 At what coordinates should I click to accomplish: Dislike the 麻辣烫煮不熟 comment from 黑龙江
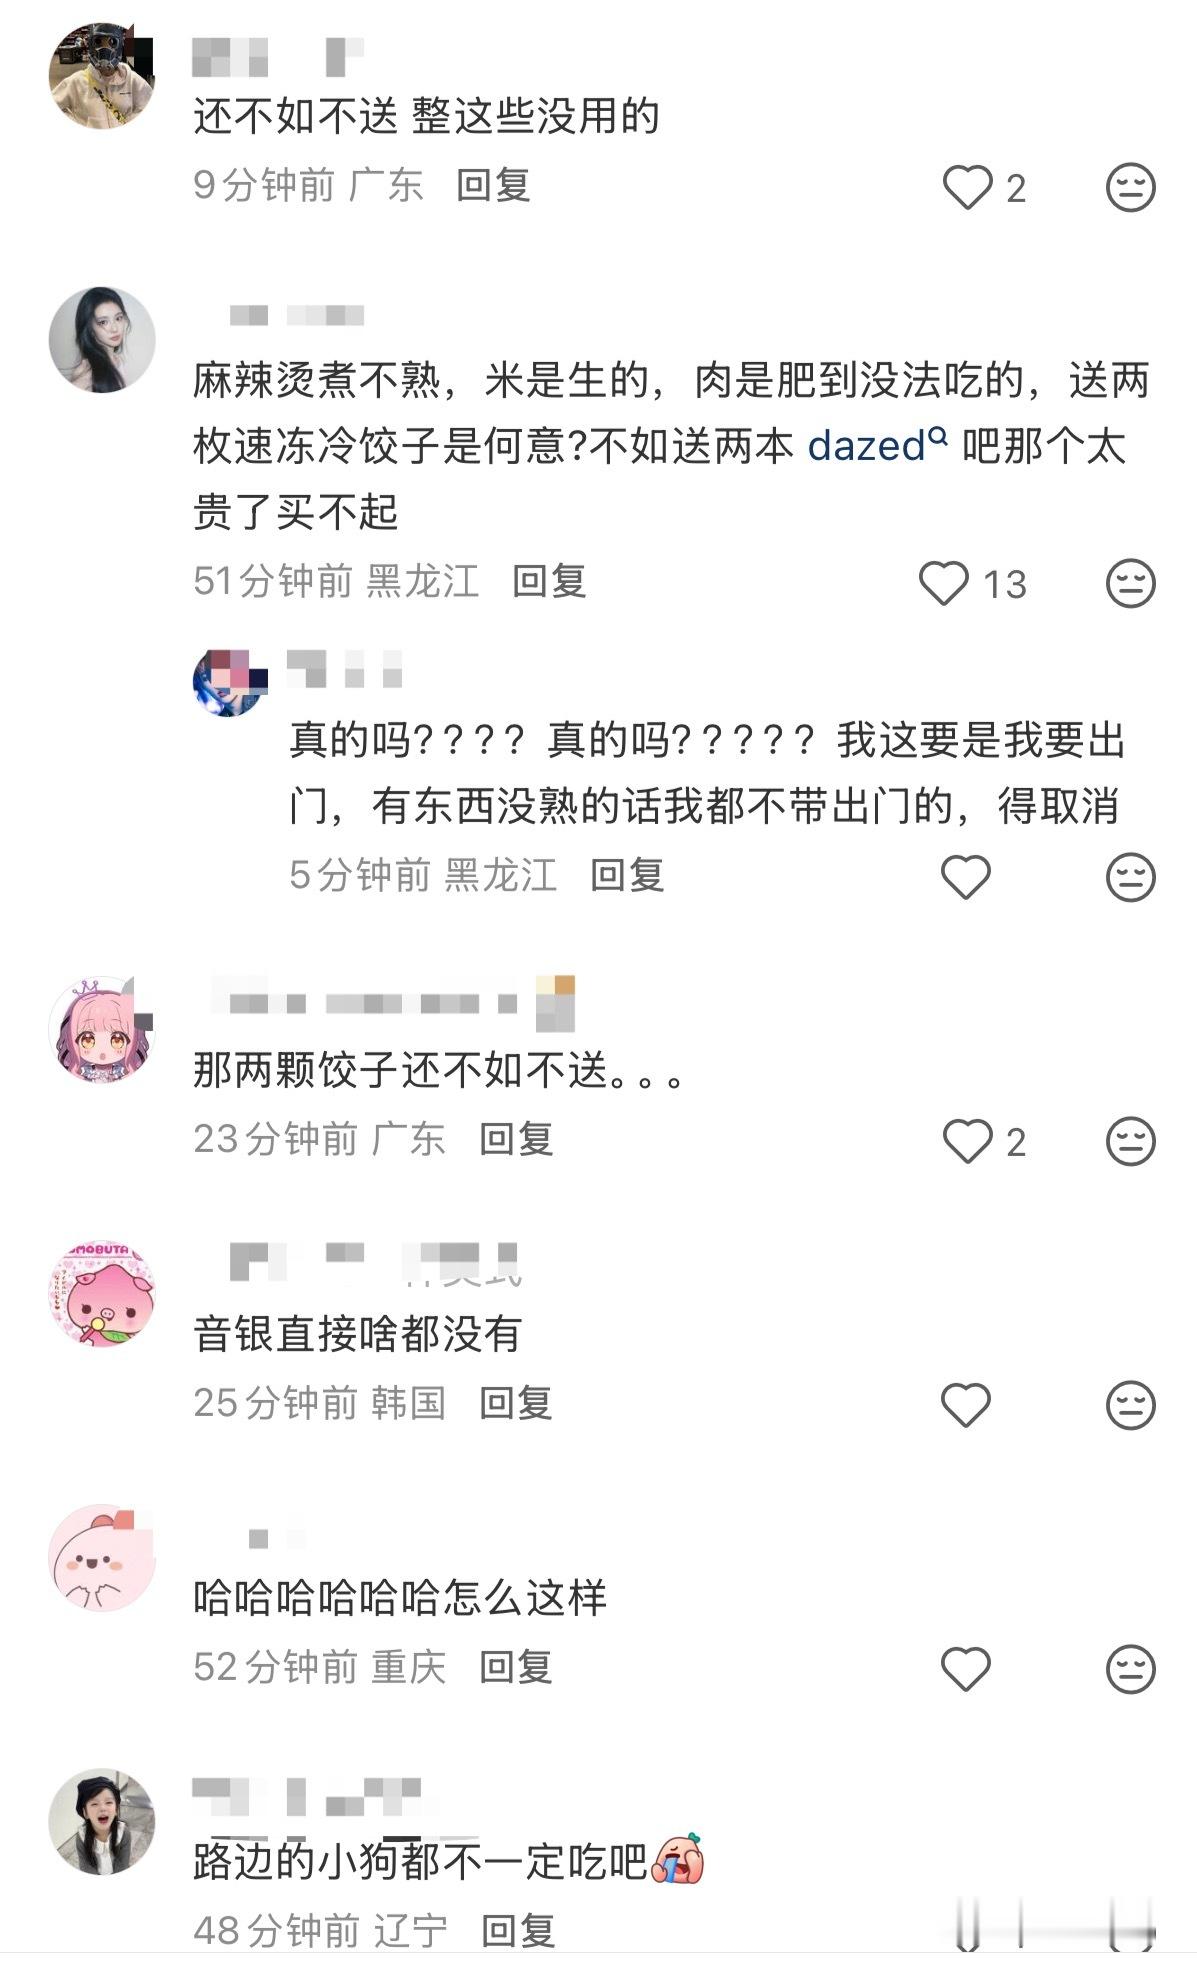point(1131,583)
